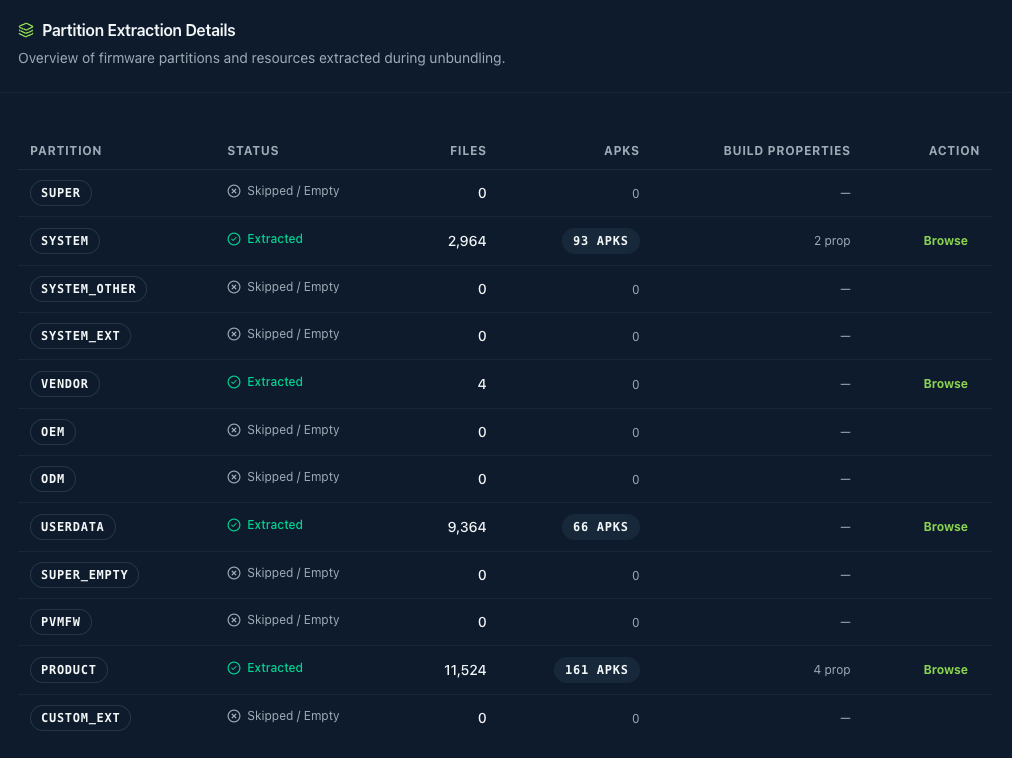Browse the USERDATA partition
This screenshot has width=1012, height=758.
click(x=946, y=527)
